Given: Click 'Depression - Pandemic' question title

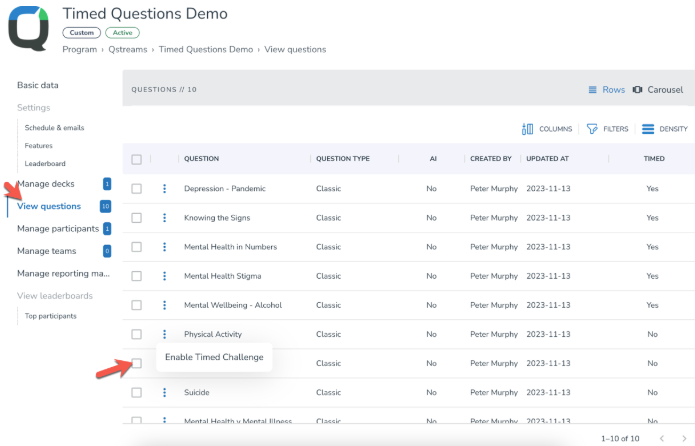Looking at the screenshot, I should pyautogui.click(x=225, y=189).
